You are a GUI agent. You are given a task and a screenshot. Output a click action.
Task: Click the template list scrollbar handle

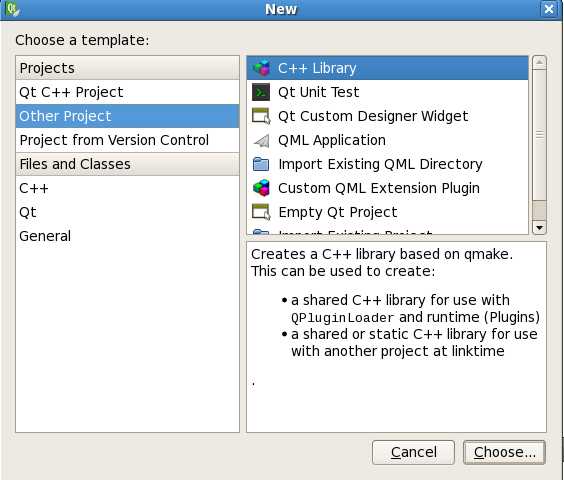tap(539, 135)
